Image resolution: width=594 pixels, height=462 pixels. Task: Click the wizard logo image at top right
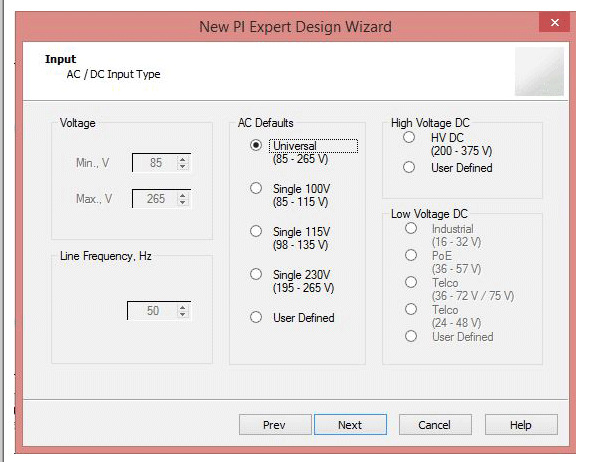pos(539,72)
